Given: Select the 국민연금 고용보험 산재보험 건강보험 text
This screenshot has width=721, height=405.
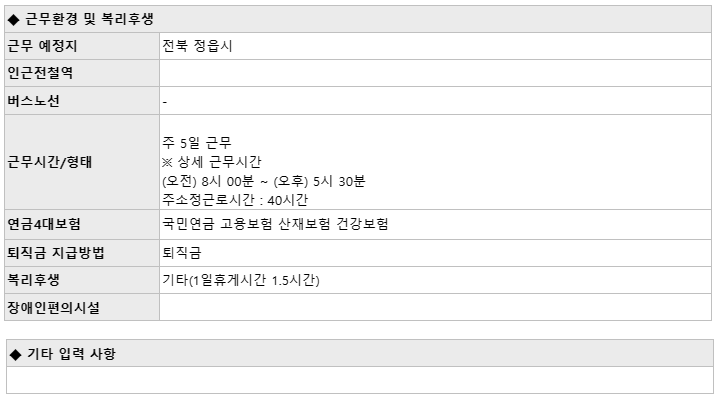Looking at the screenshot, I should (x=275, y=224).
